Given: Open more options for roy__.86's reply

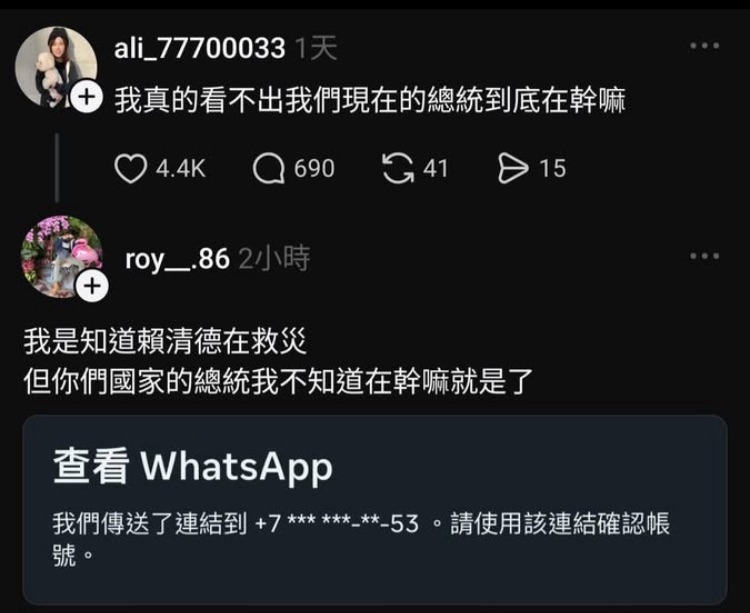Looking at the screenshot, I should 705,256.
